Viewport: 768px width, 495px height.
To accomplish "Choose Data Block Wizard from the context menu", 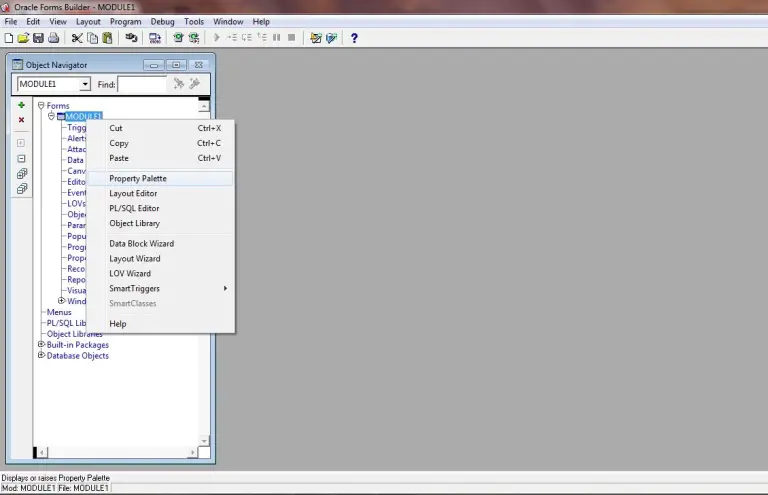I will 161,243.
